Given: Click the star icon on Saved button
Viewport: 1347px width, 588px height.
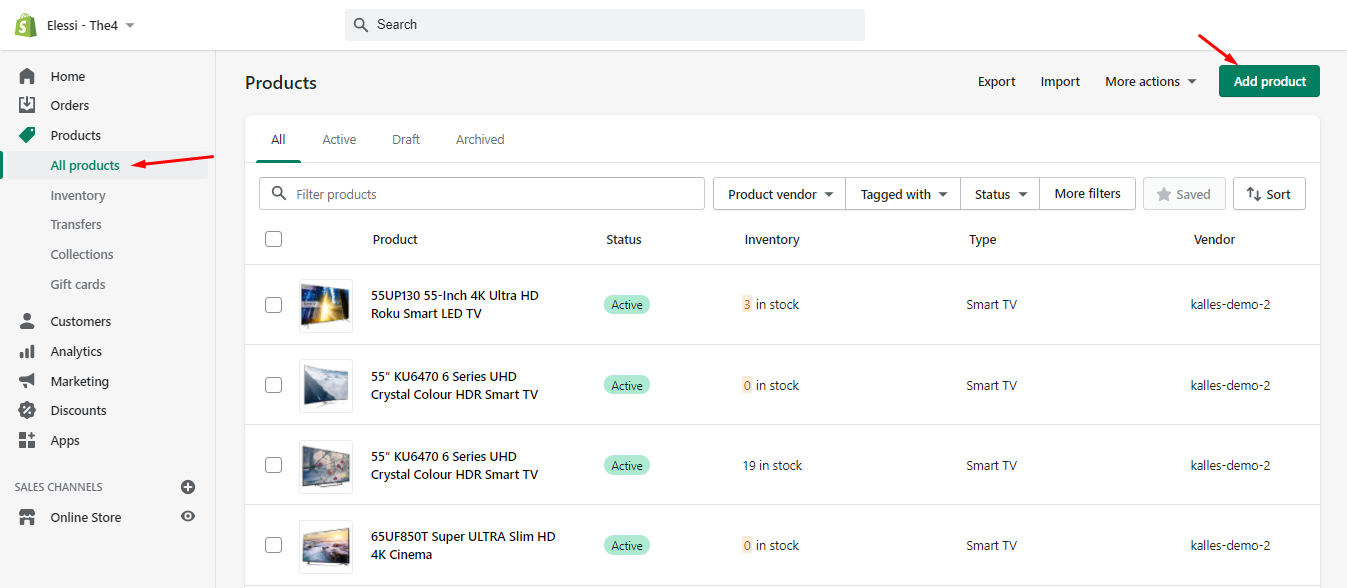Looking at the screenshot, I should (1164, 195).
